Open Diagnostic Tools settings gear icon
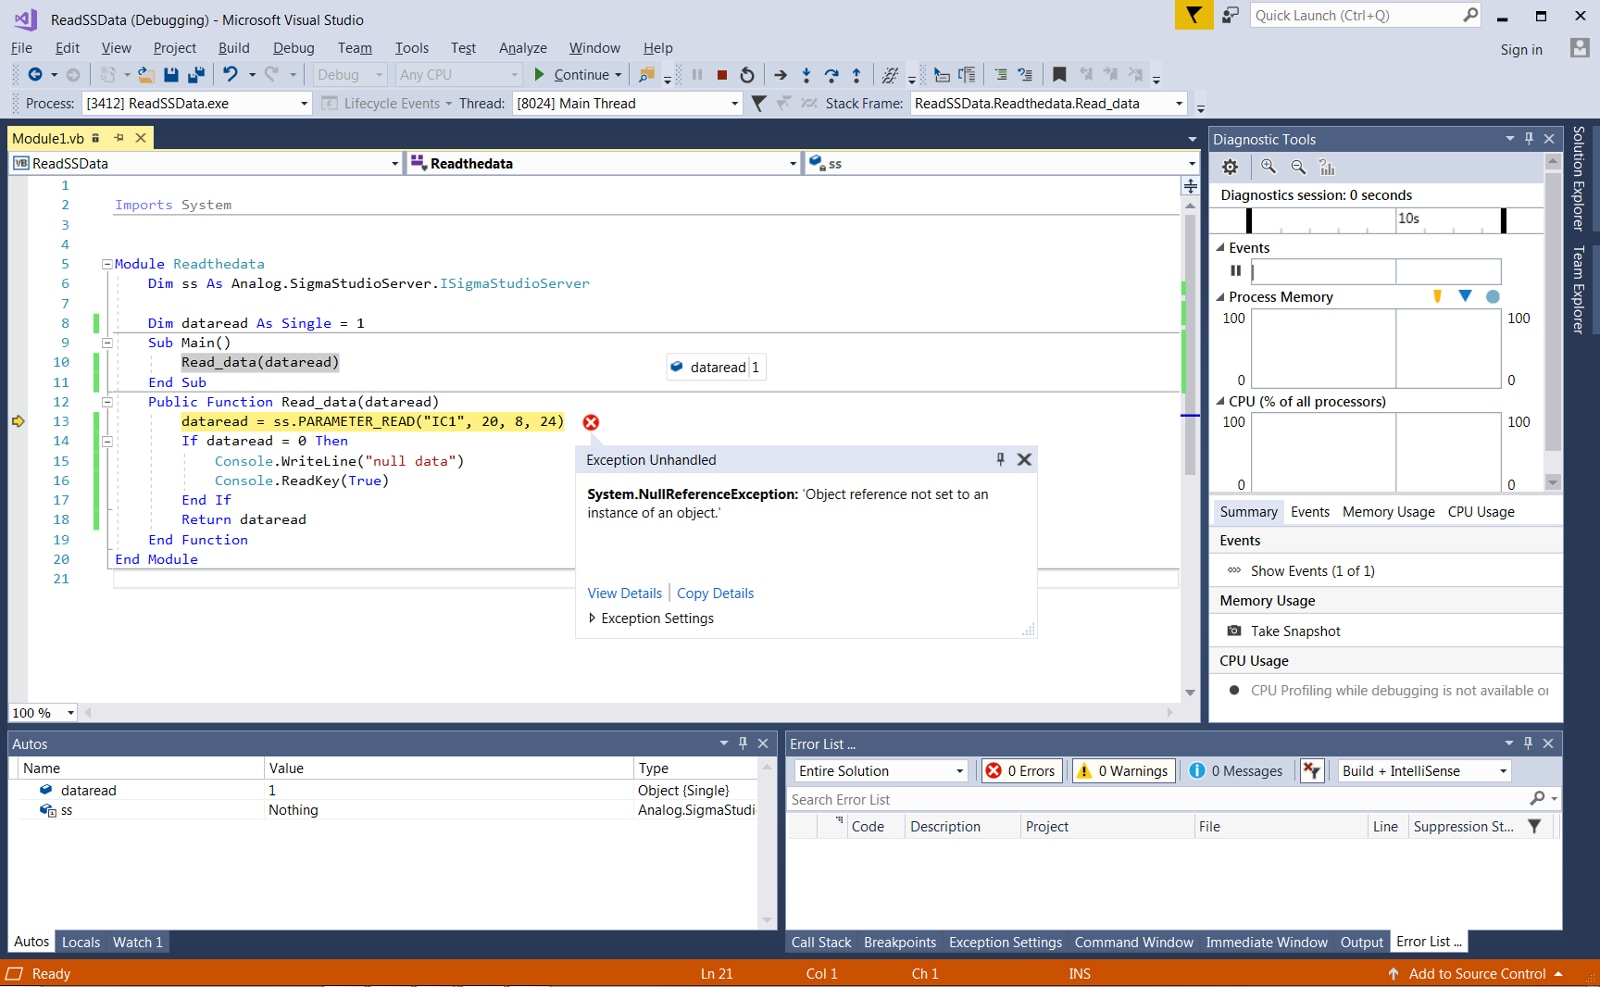This screenshot has height=987, width=1600. tap(1230, 167)
